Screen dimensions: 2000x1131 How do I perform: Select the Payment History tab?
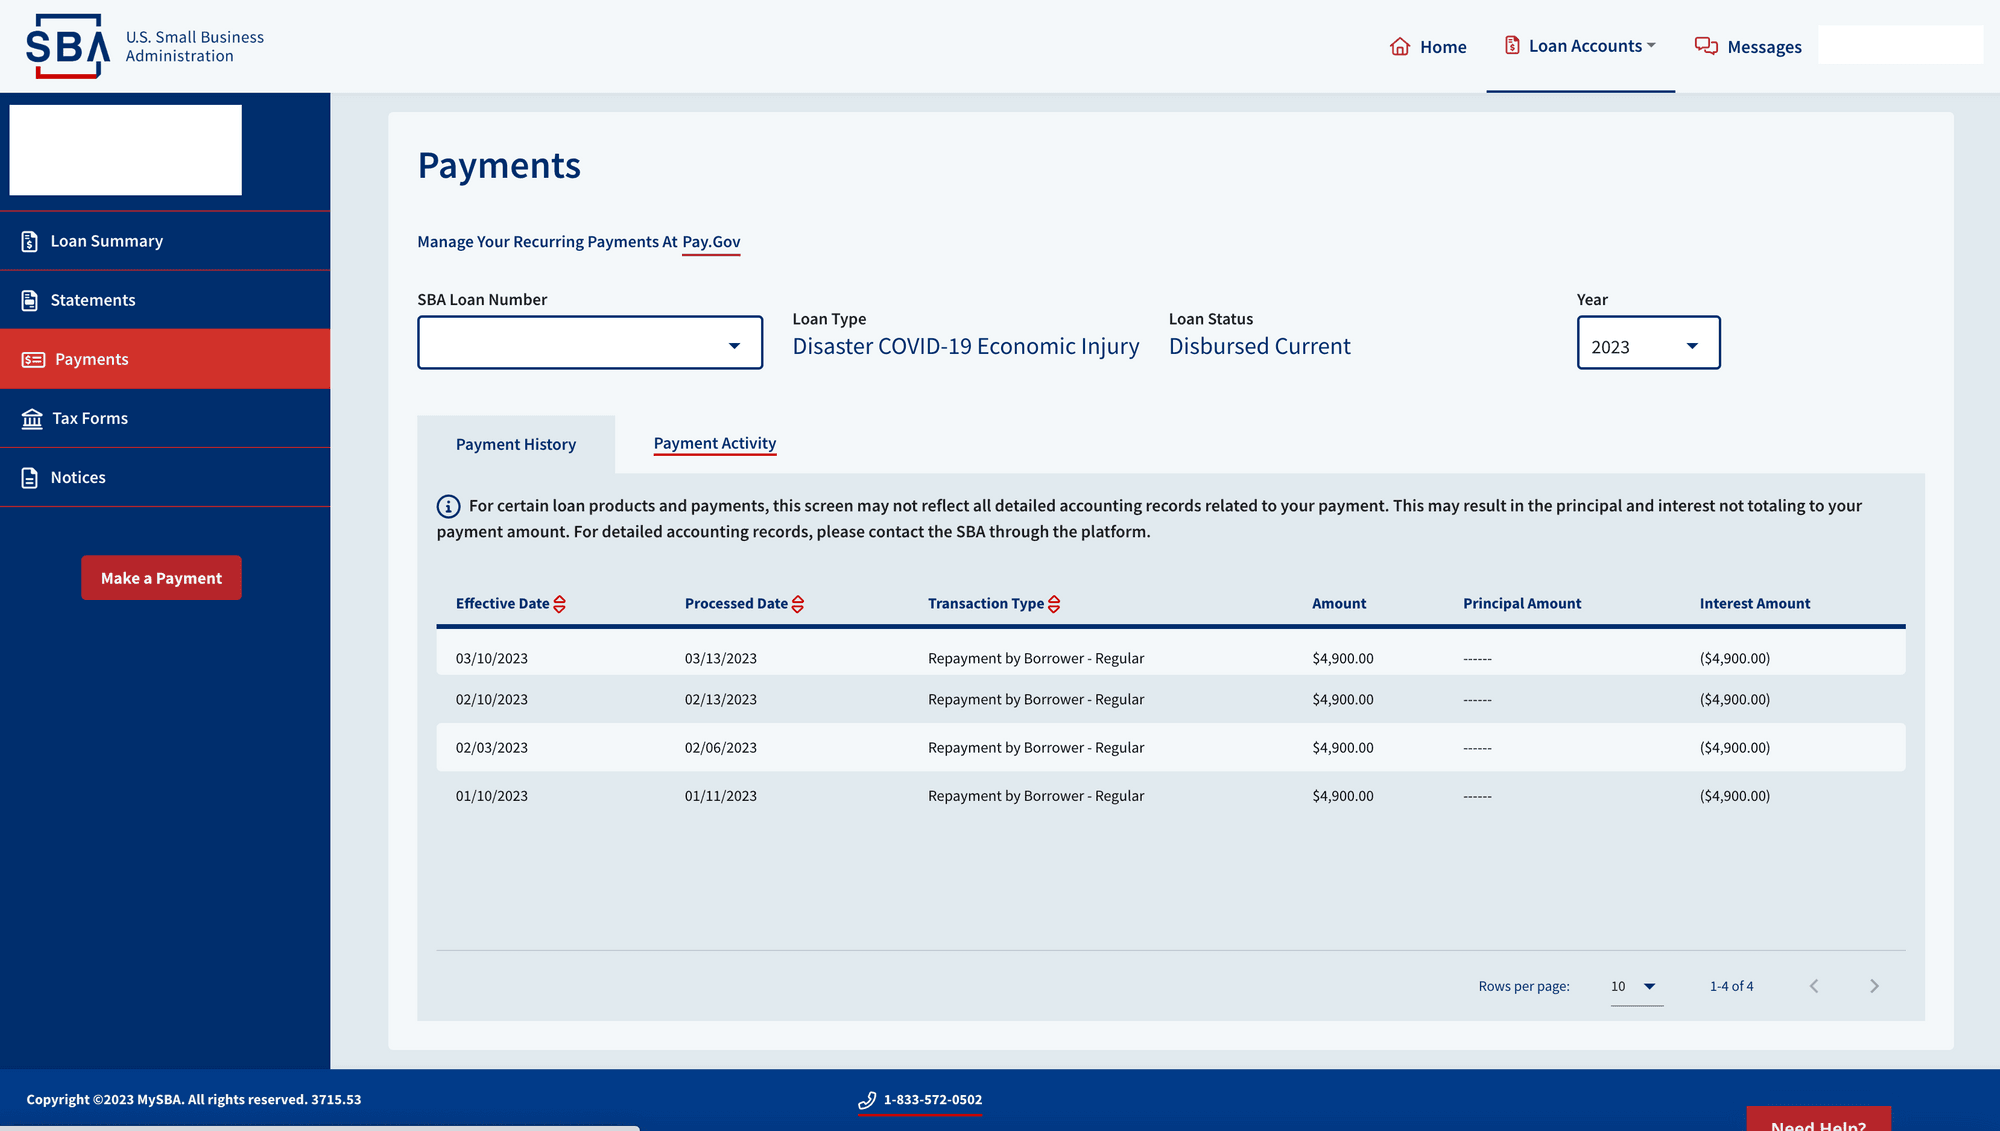coord(515,444)
